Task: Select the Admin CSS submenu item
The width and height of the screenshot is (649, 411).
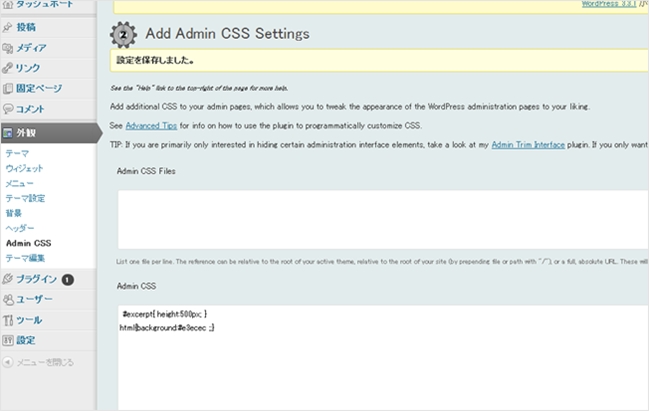Action: coord(29,243)
